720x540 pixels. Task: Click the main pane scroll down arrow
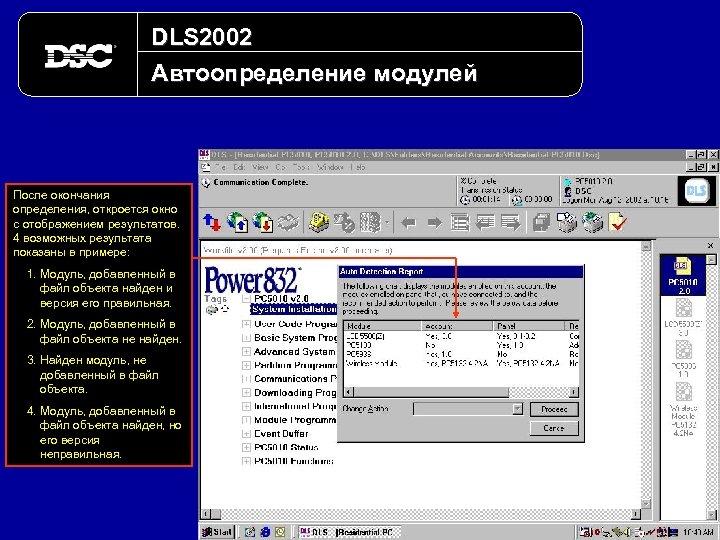(646, 504)
